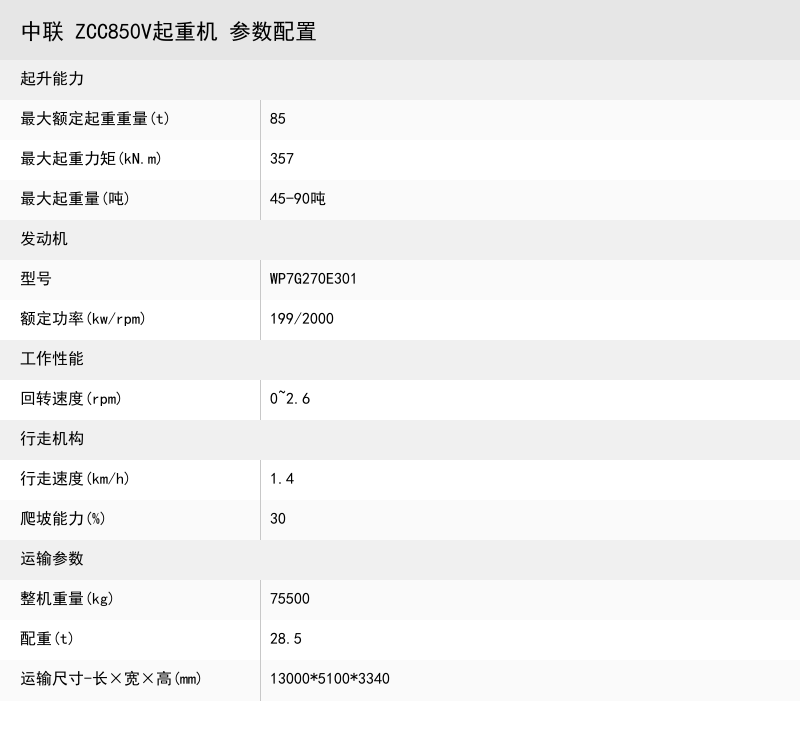Click the 运输尺寸 value 13000*5100*3340
The image size is (800, 740).
coord(324,679)
